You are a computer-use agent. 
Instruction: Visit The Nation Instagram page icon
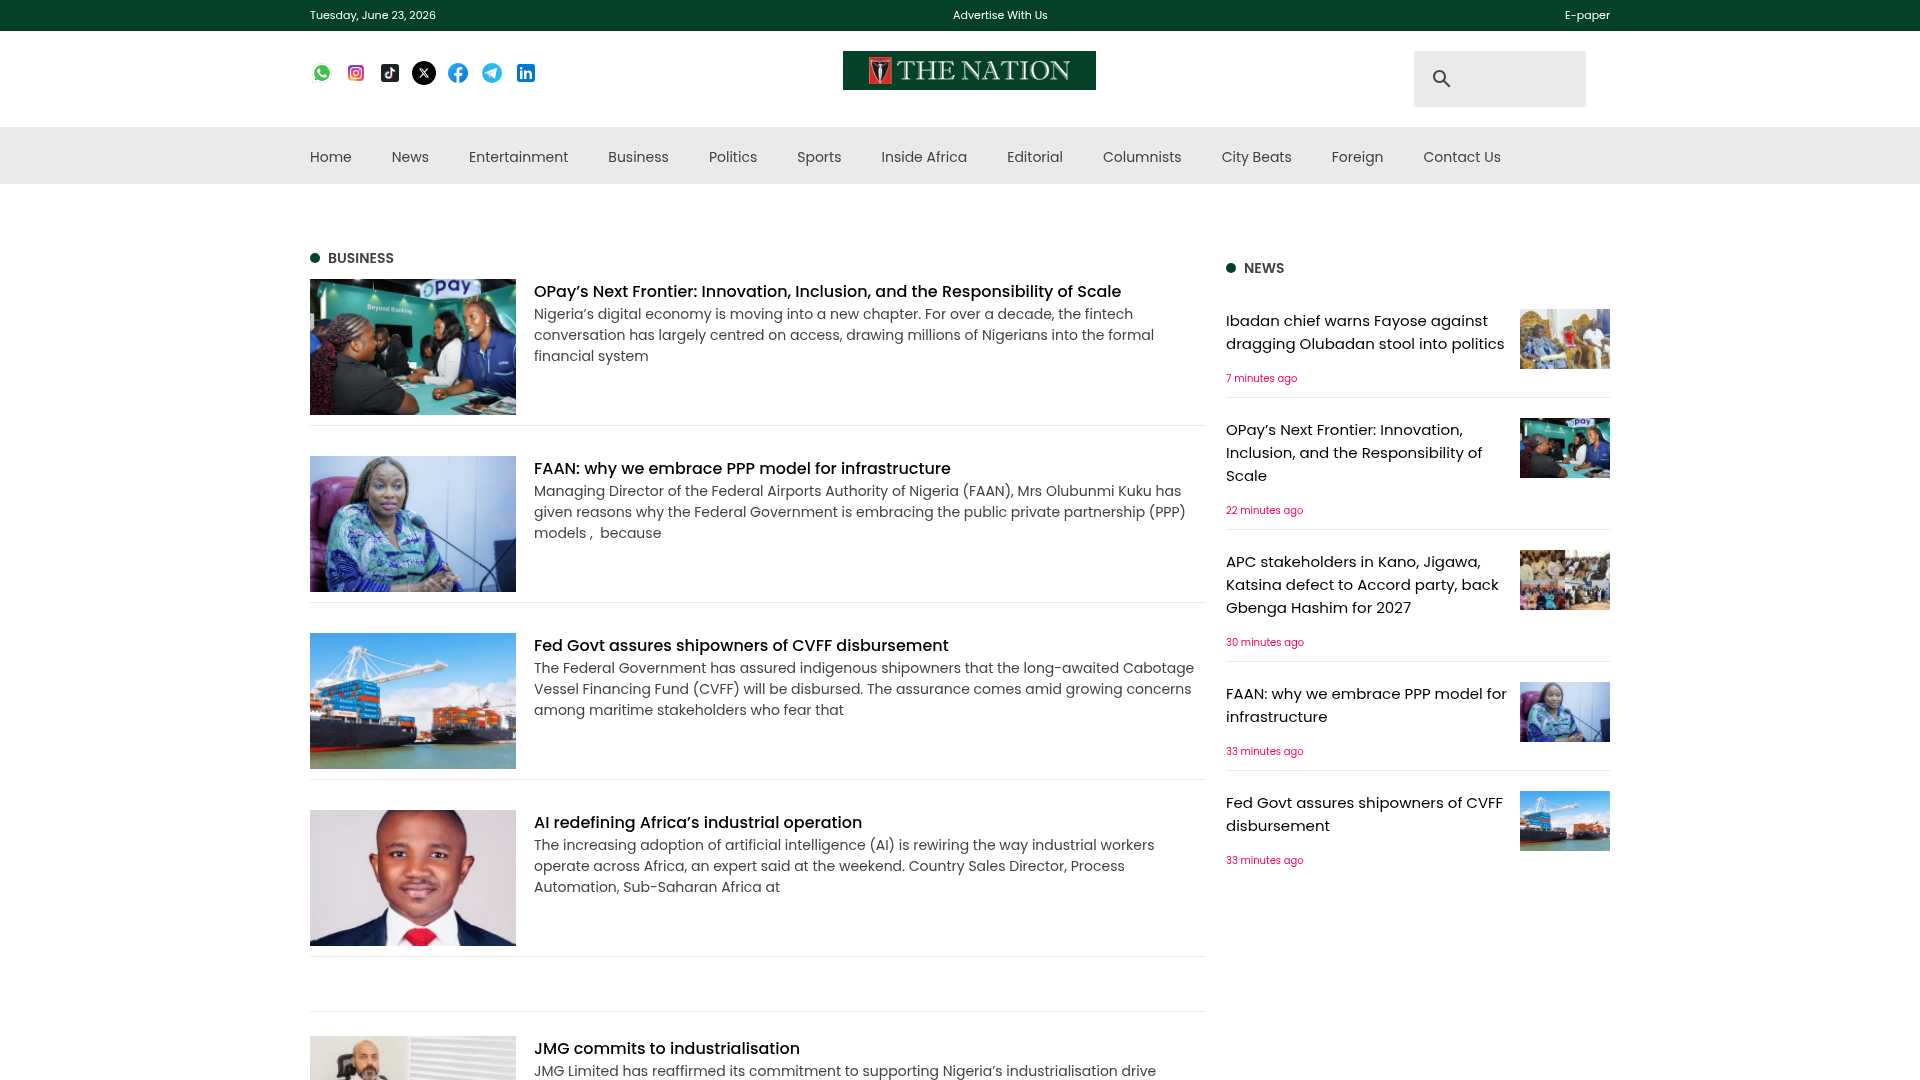coord(356,73)
